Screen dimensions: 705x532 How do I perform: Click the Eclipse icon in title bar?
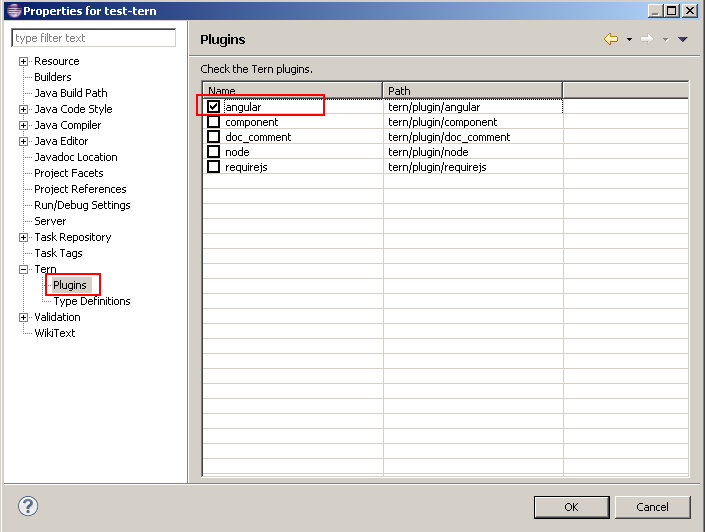click(x=14, y=10)
